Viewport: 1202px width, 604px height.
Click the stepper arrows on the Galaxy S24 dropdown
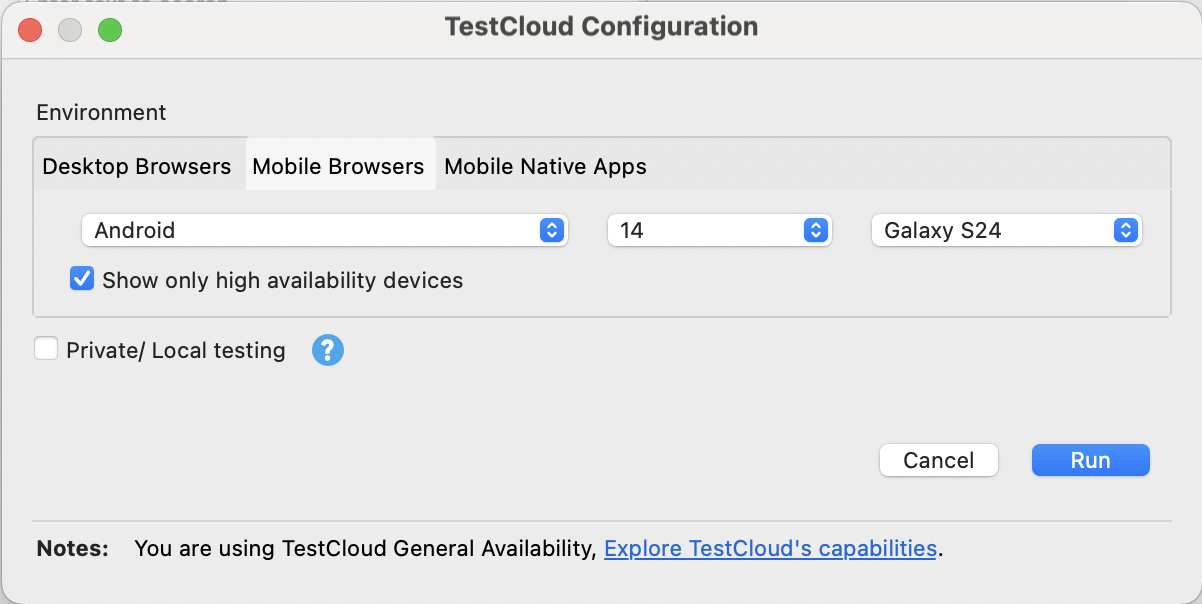coord(1128,230)
